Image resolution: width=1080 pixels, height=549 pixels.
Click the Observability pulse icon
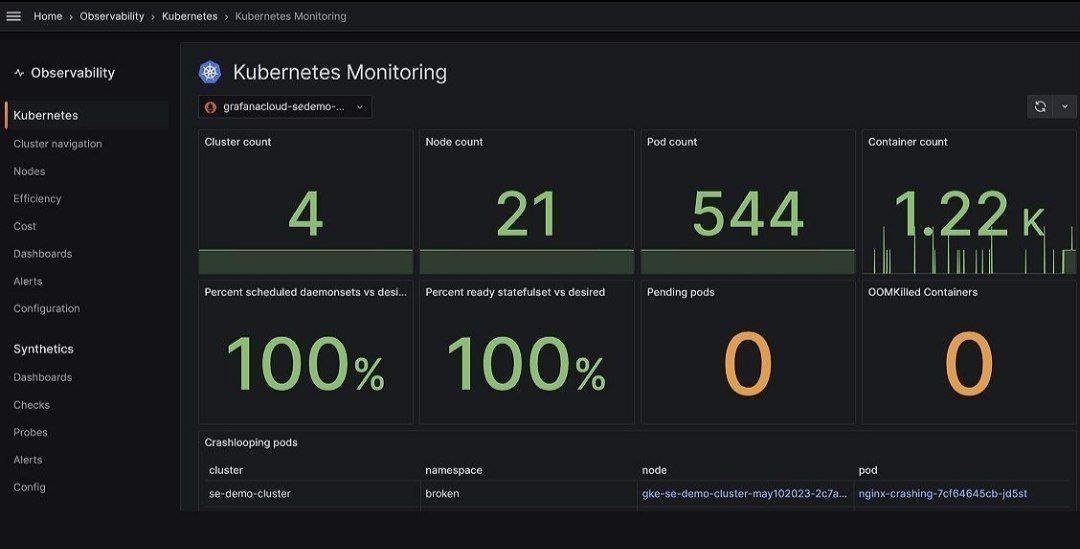click(19, 73)
